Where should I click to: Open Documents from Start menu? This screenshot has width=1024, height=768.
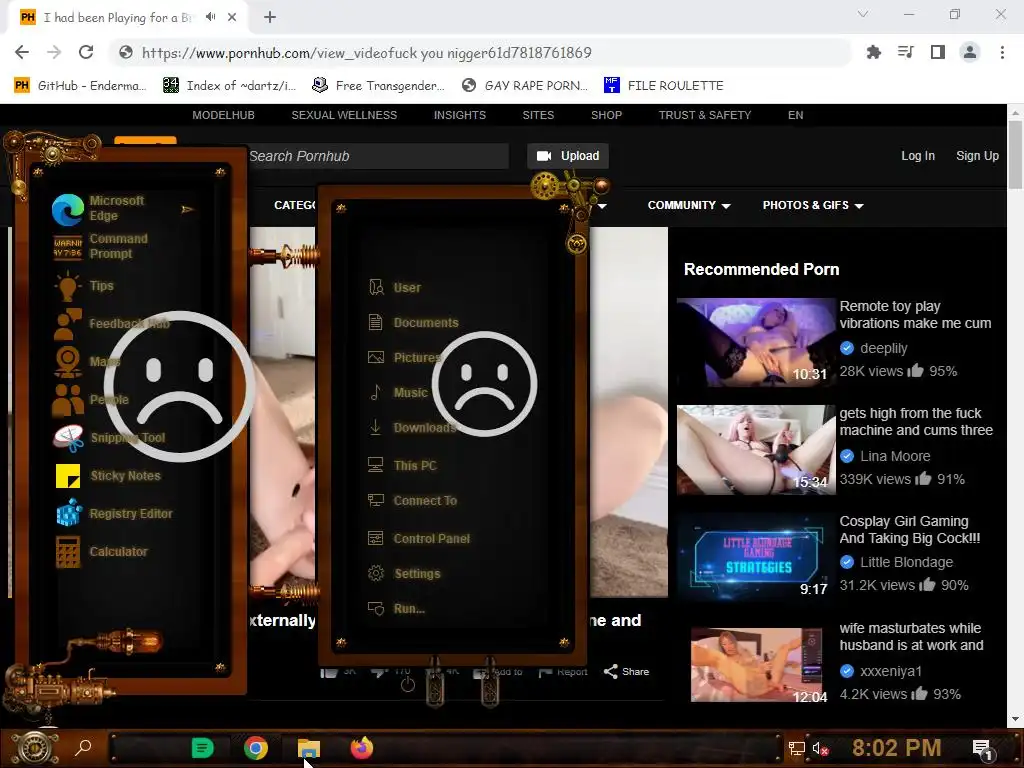point(413,323)
